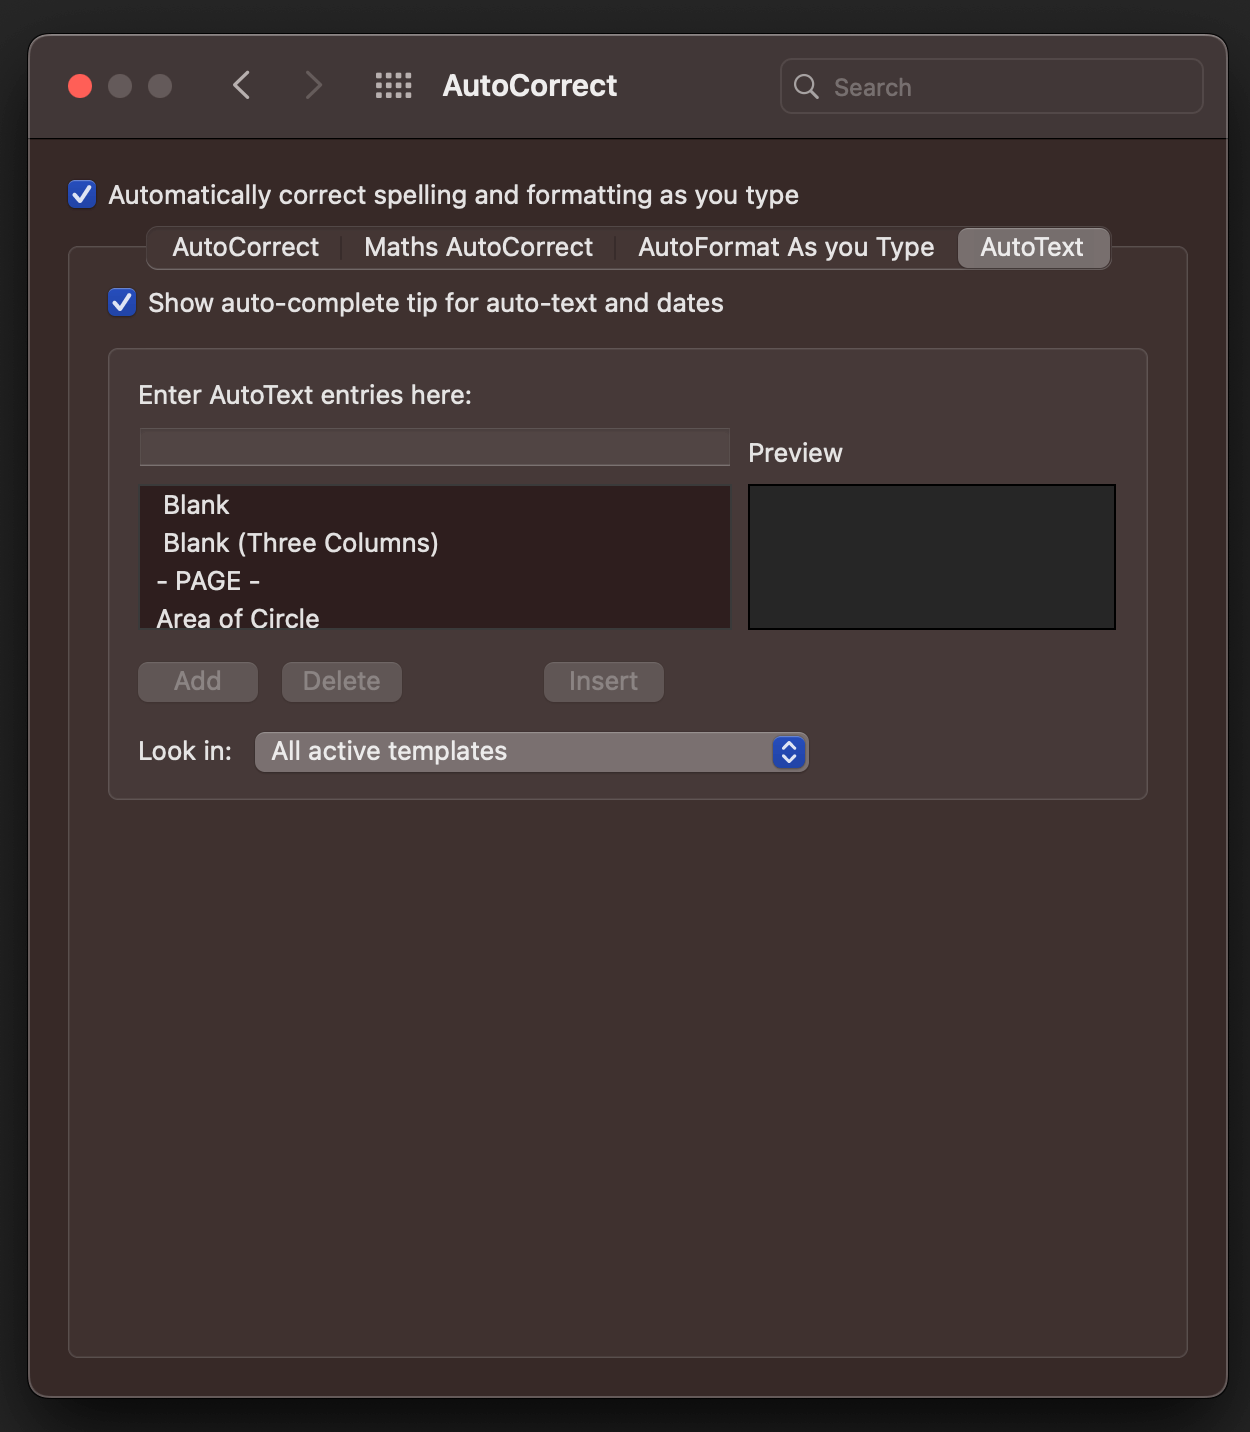Select the Blank entry in list
Screen dimensions: 1250x1432
click(435, 505)
